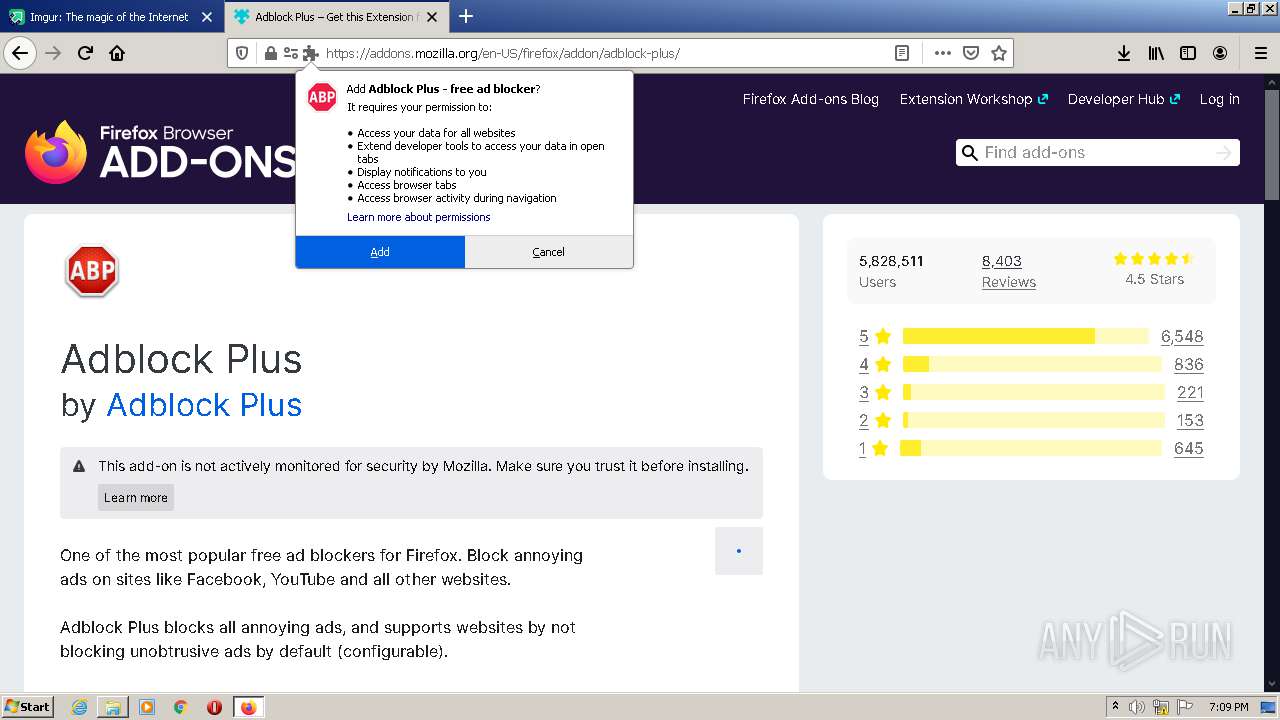Open the Firefox Add-ons Blog link
1280x720 pixels.
click(x=810, y=99)
